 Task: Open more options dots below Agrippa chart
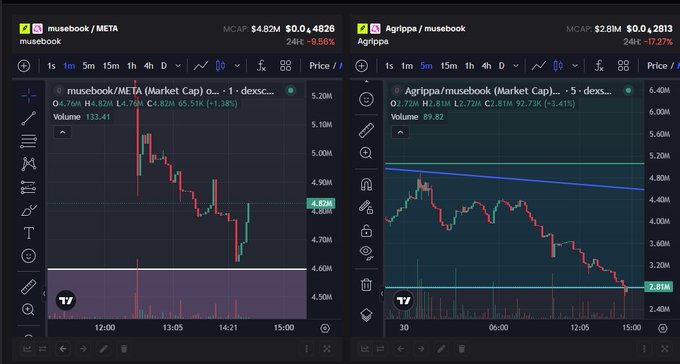(644, 349)
